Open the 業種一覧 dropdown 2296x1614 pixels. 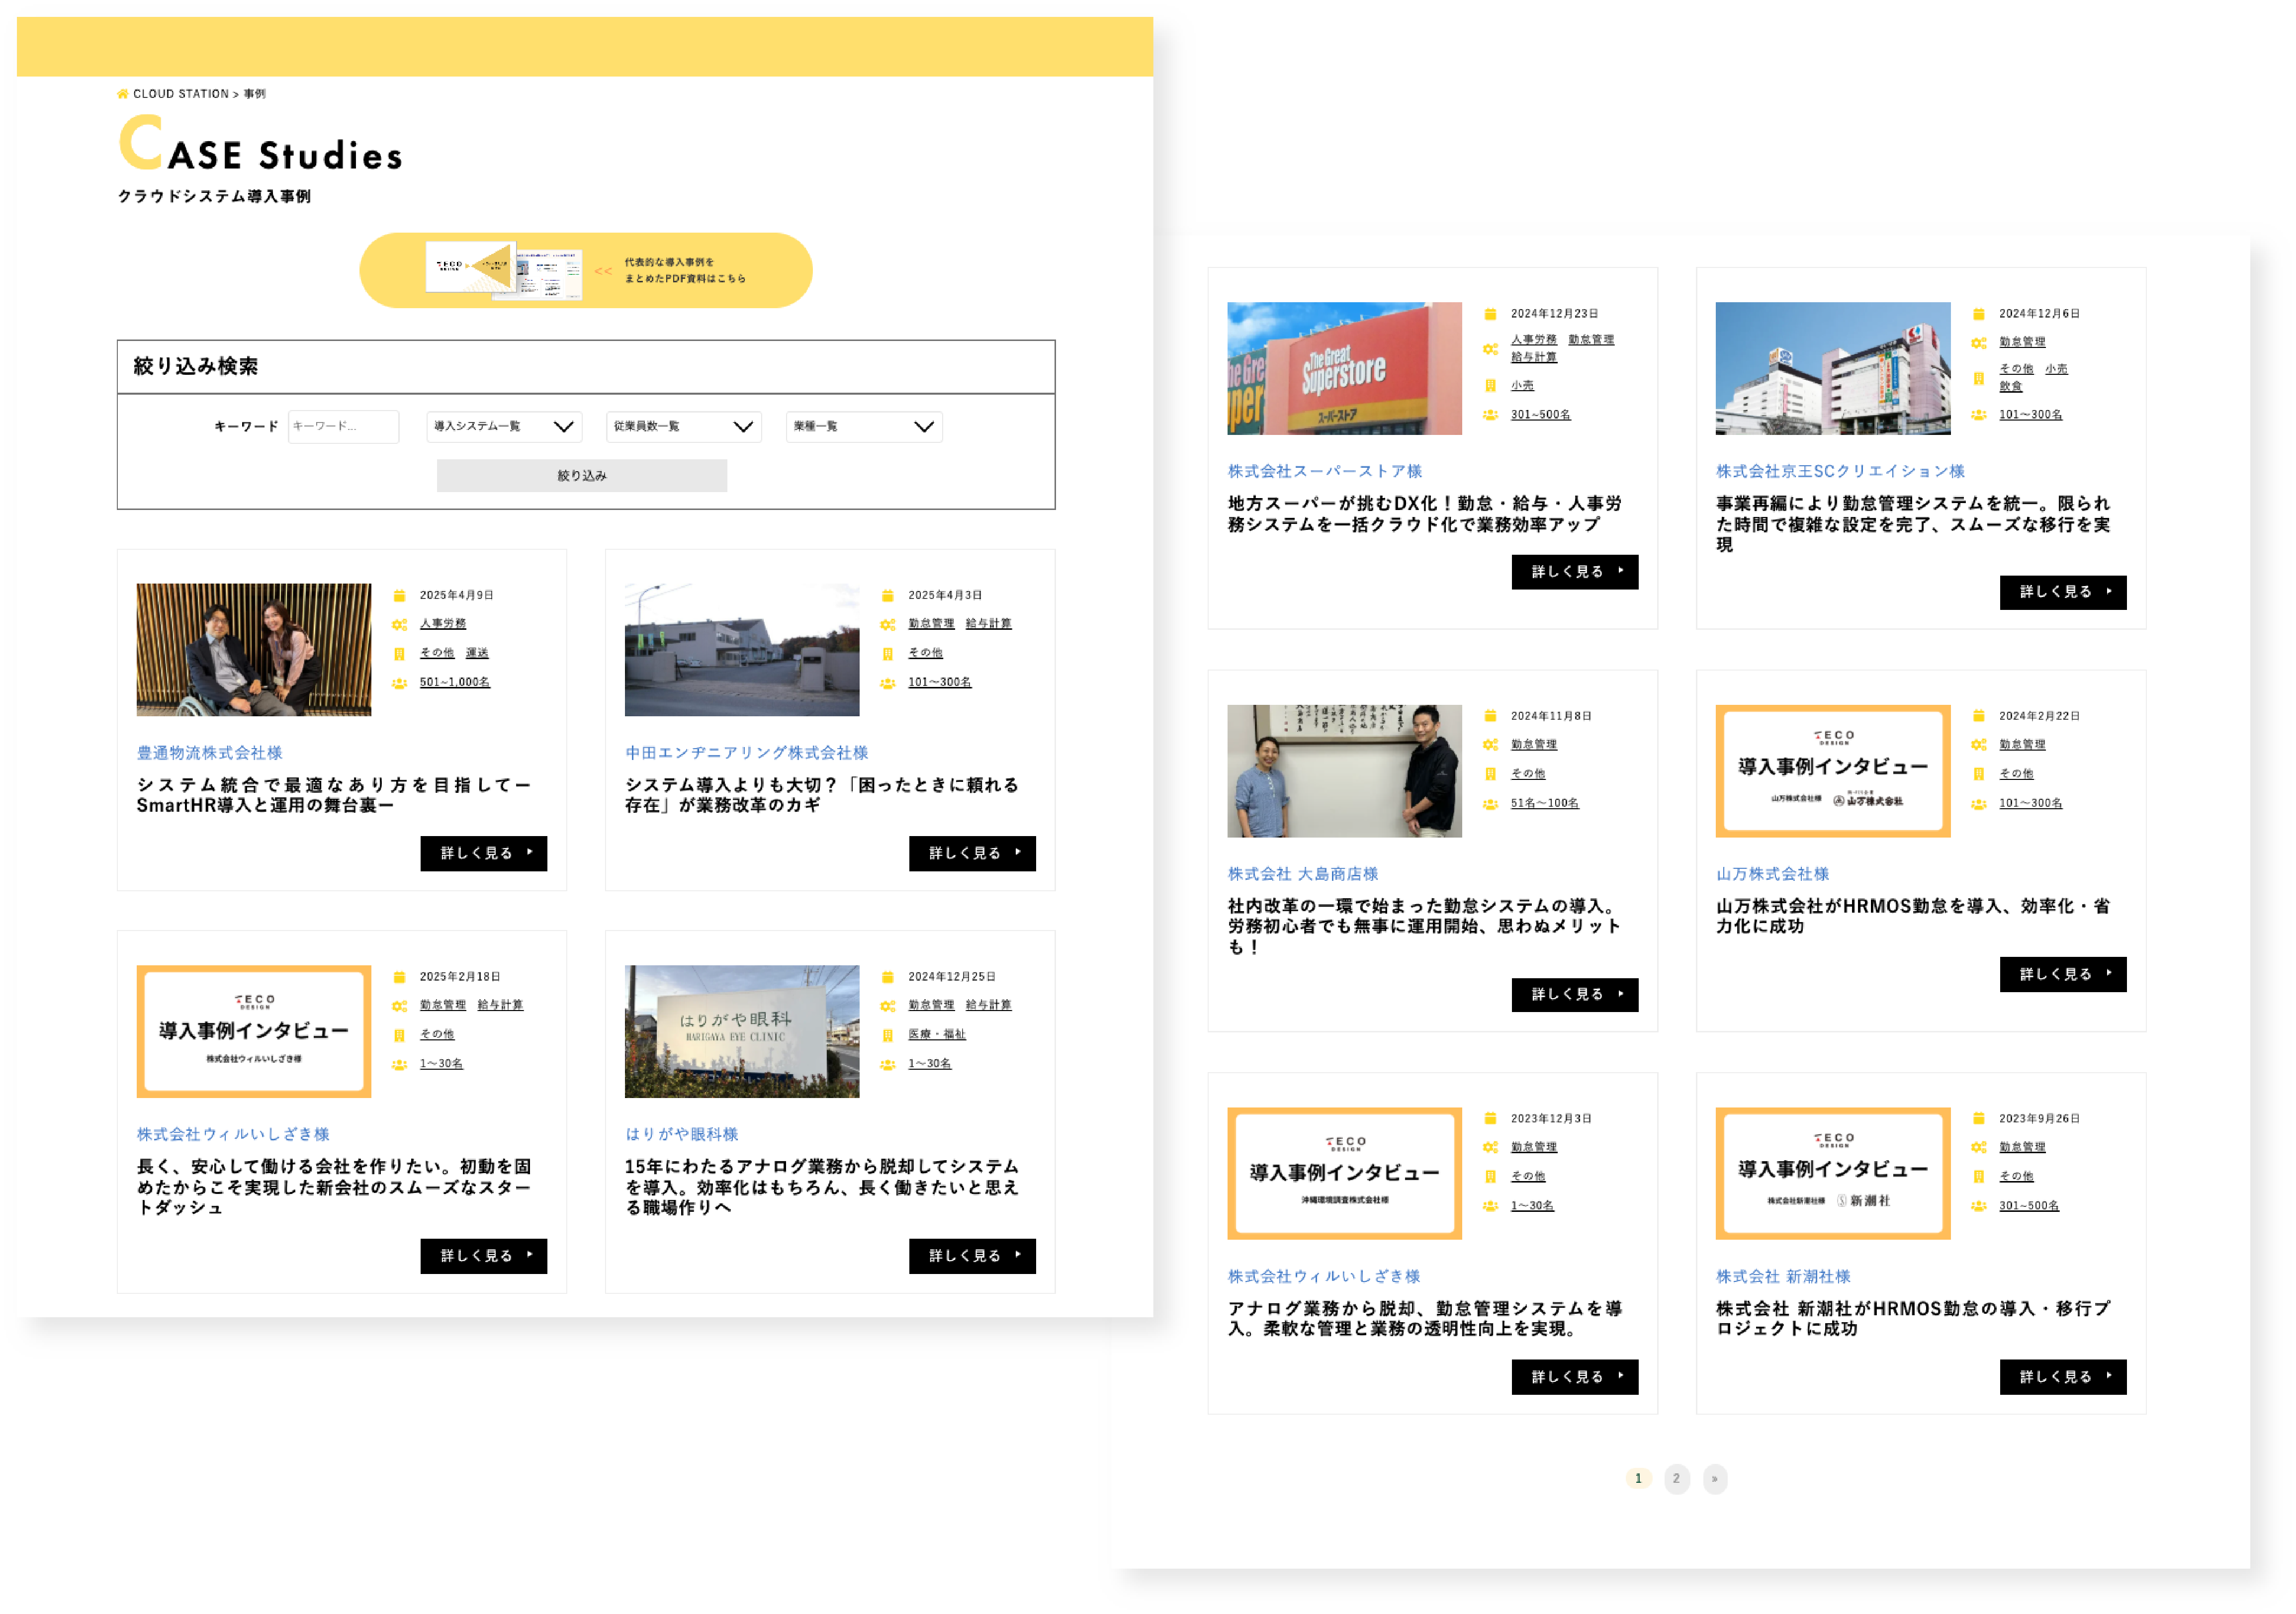click(864, 427)
